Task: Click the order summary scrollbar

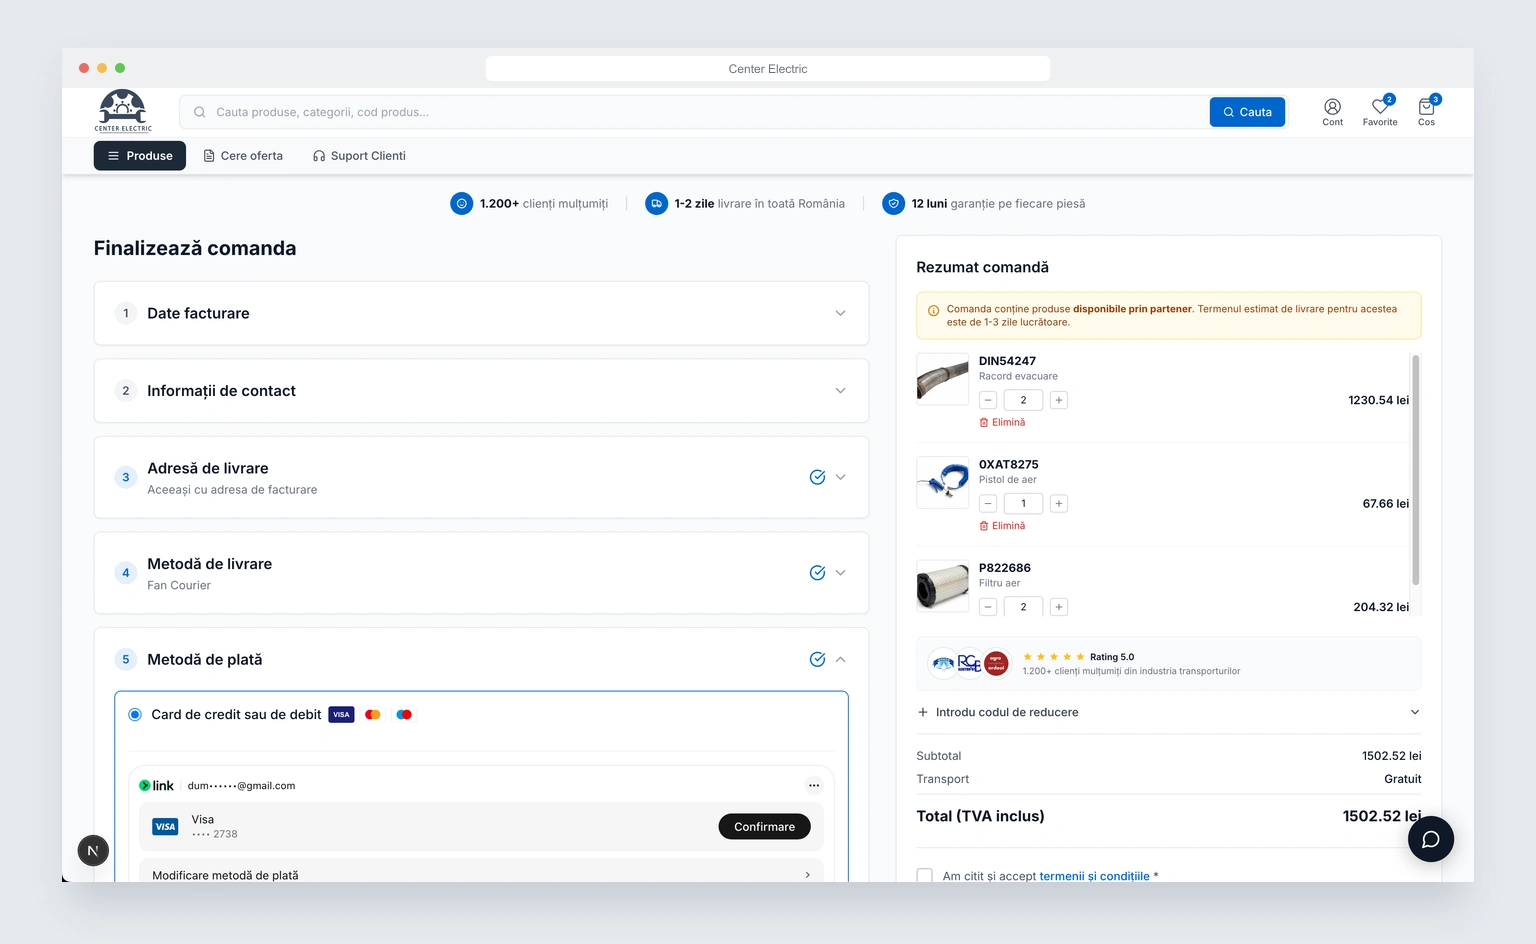Action: [1416, 470]
